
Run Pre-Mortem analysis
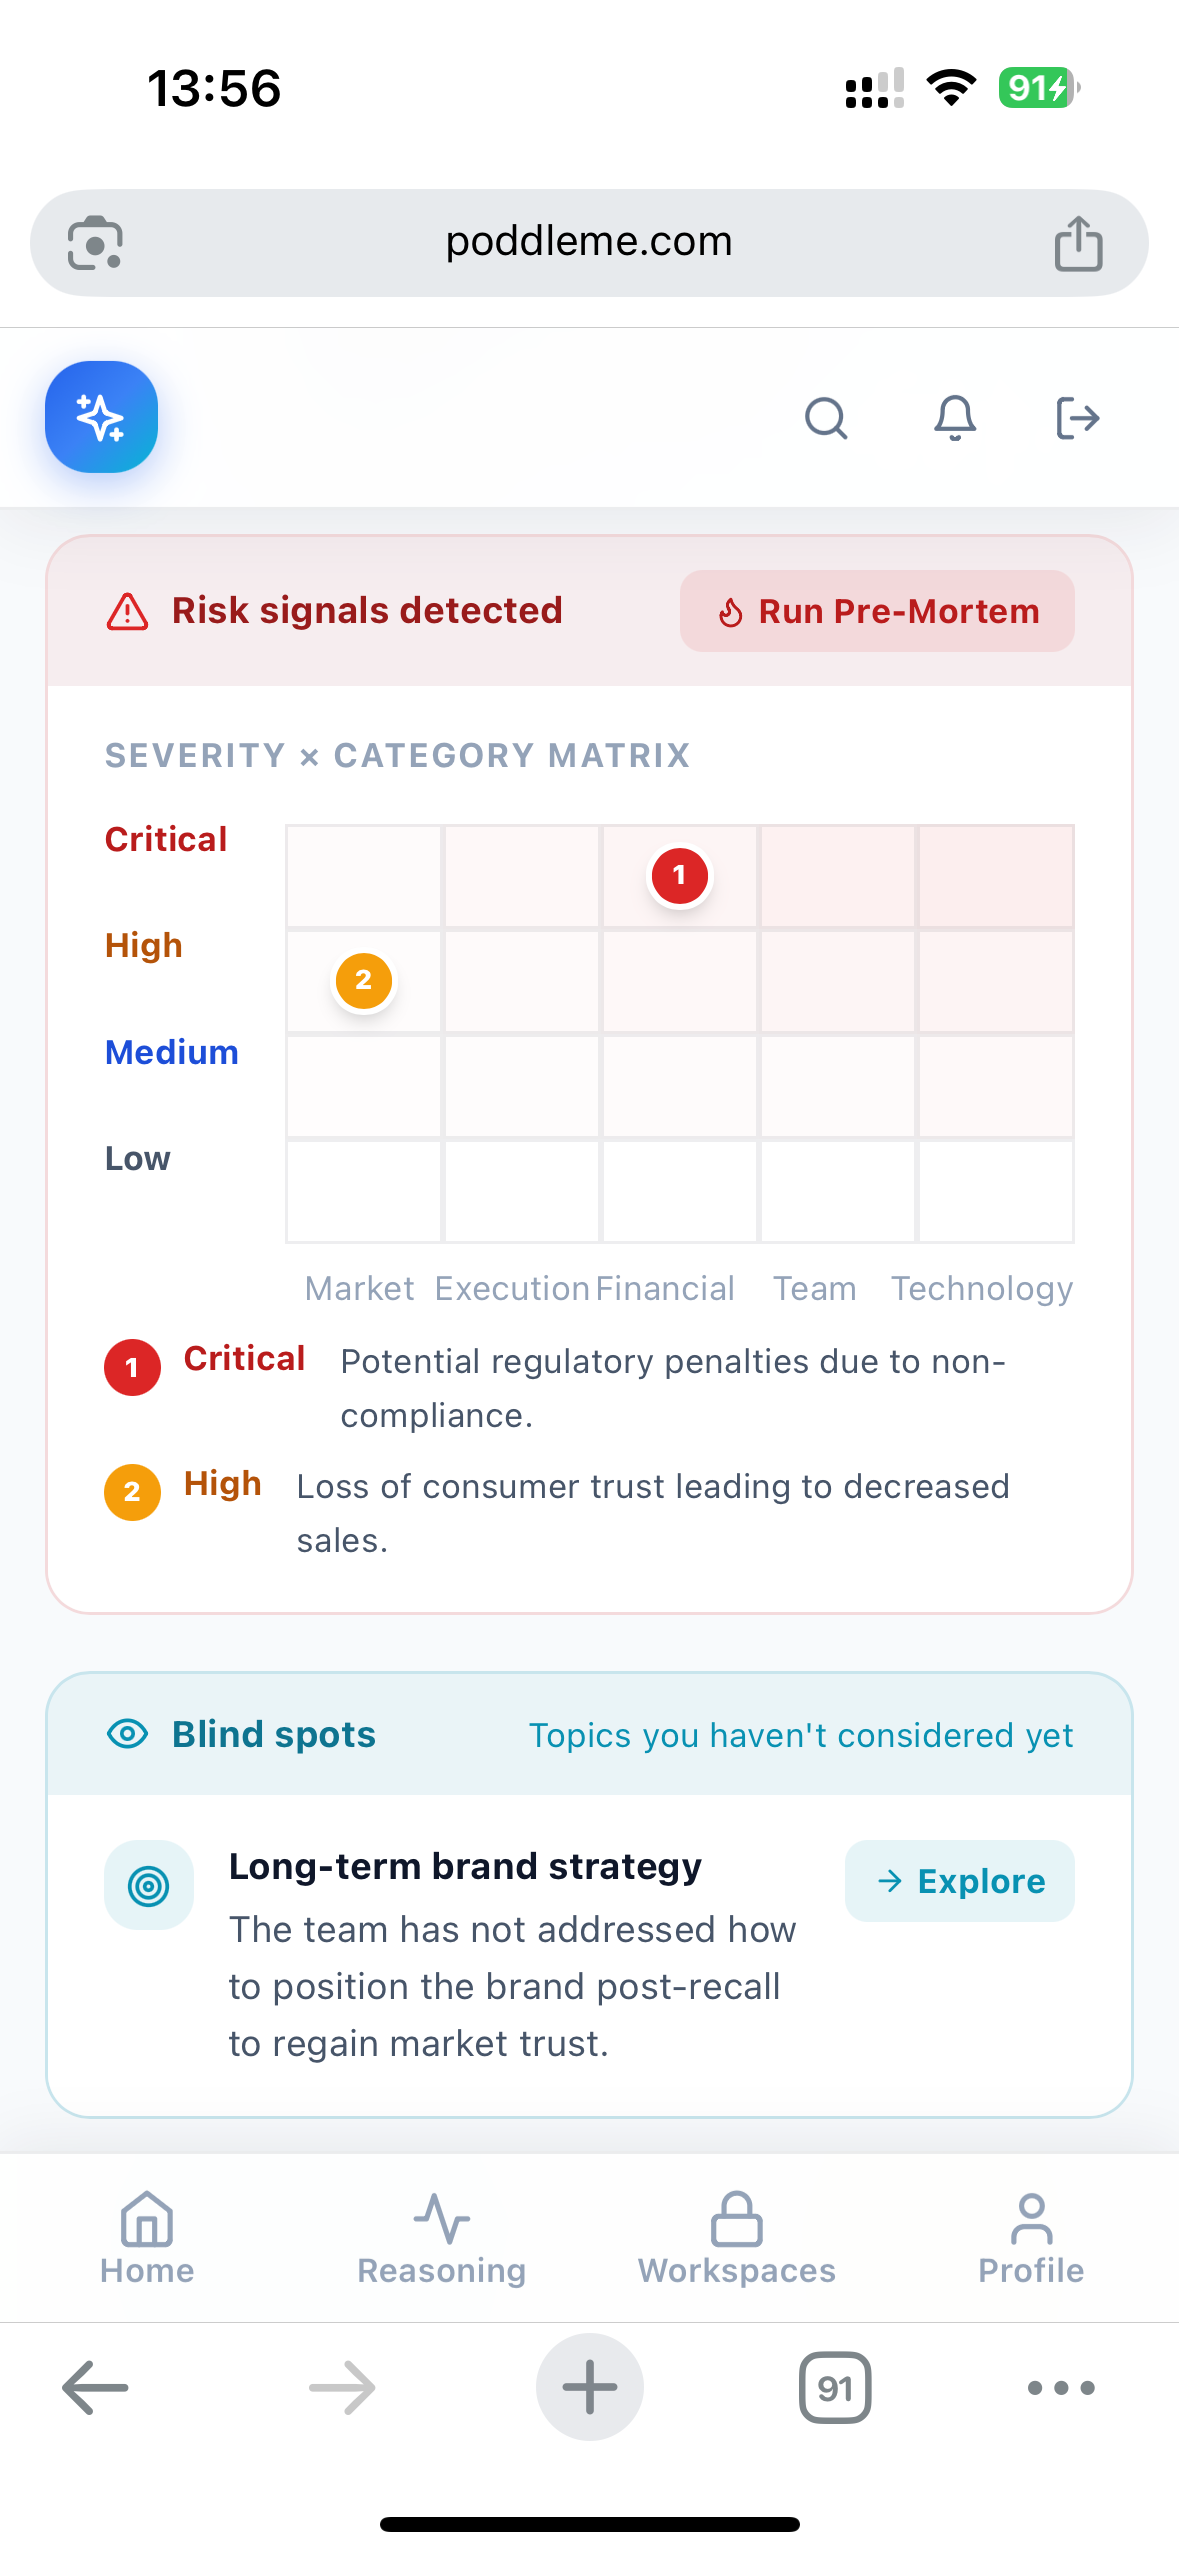tap(877, 611)
